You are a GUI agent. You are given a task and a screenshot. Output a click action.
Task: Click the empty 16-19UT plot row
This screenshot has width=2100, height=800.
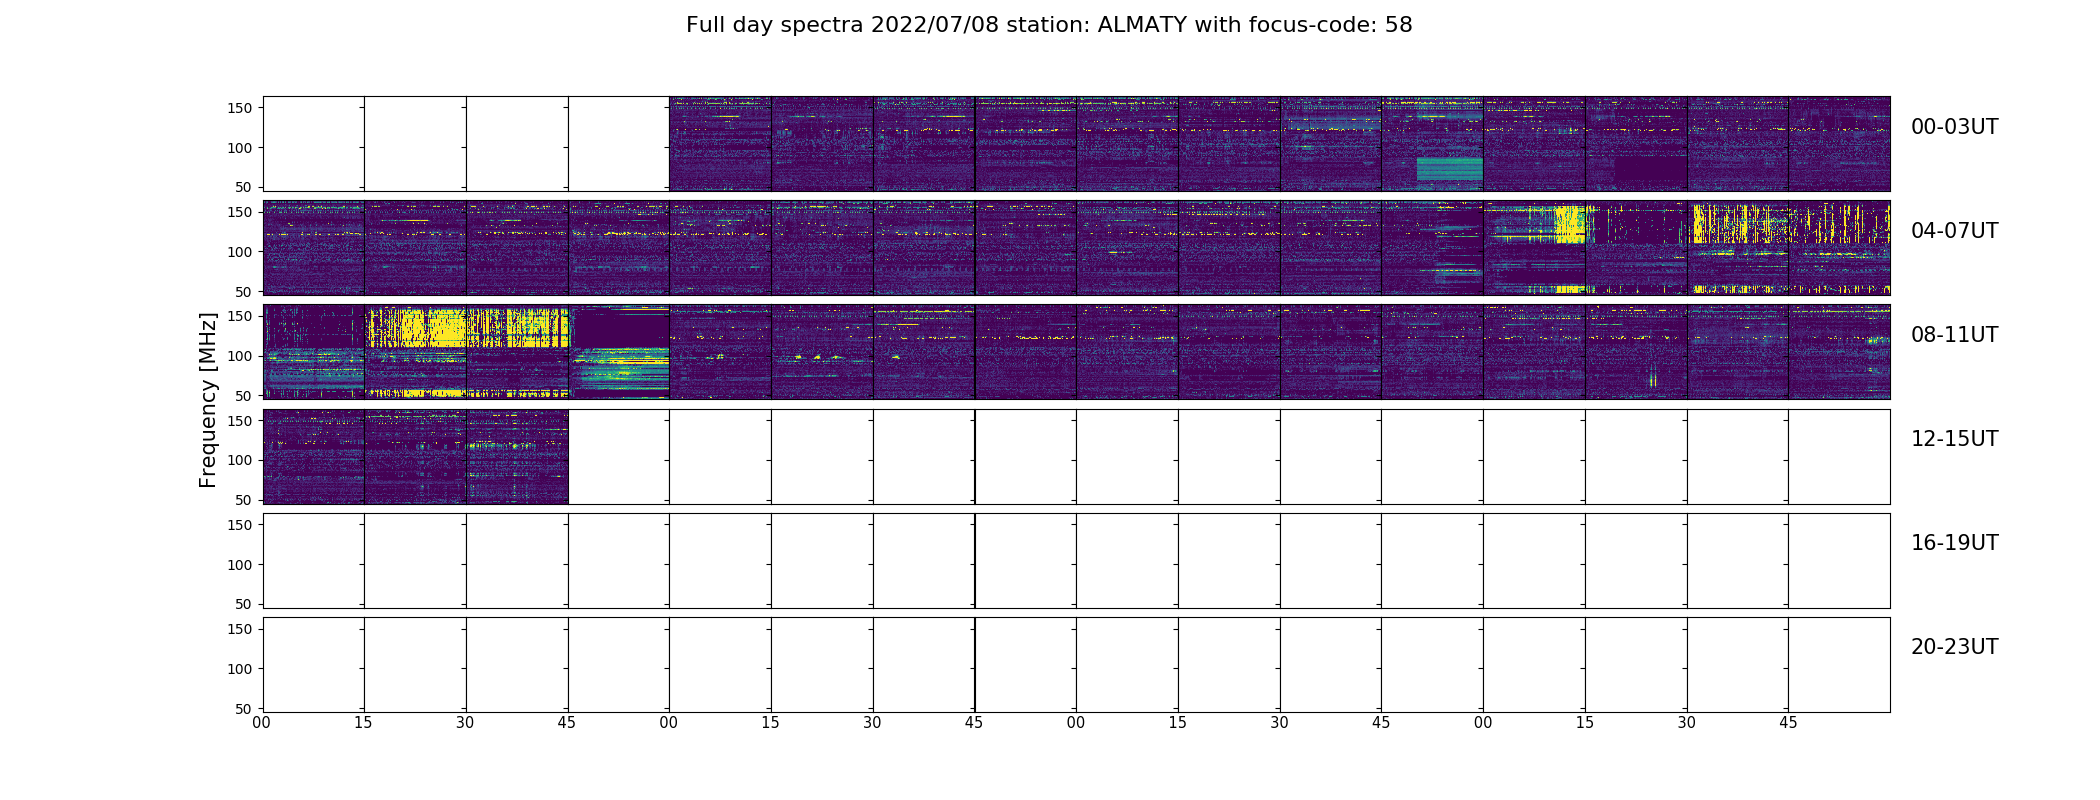[1076, 561]
